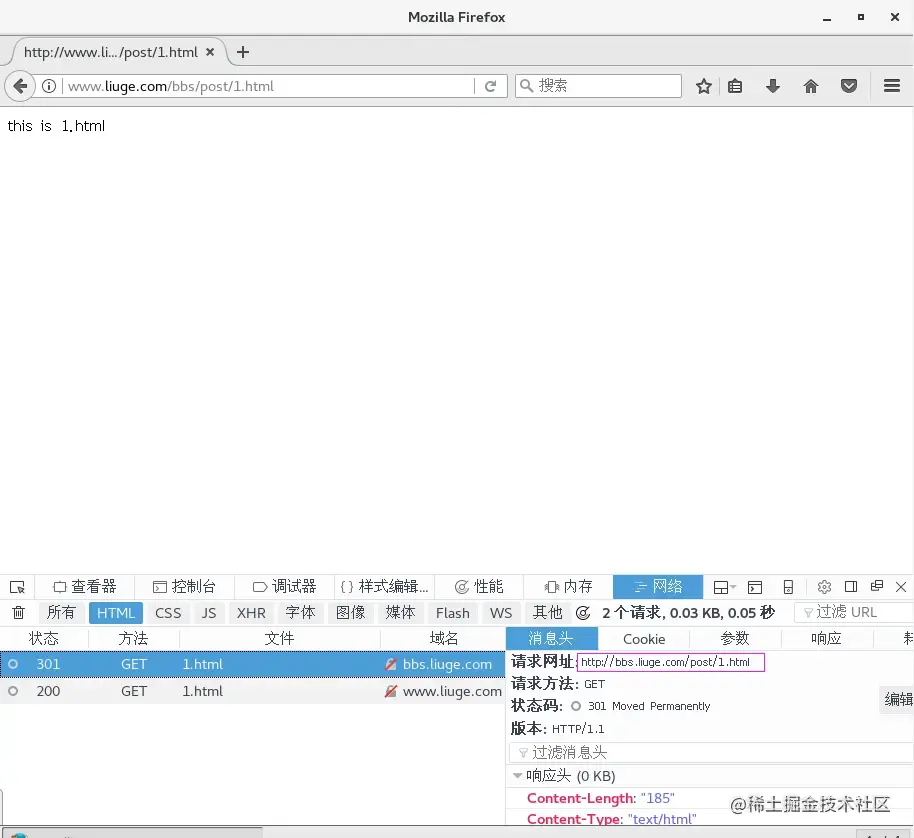Toggle responsive design mode icon

pyautogui.click(x=788, y=587)
